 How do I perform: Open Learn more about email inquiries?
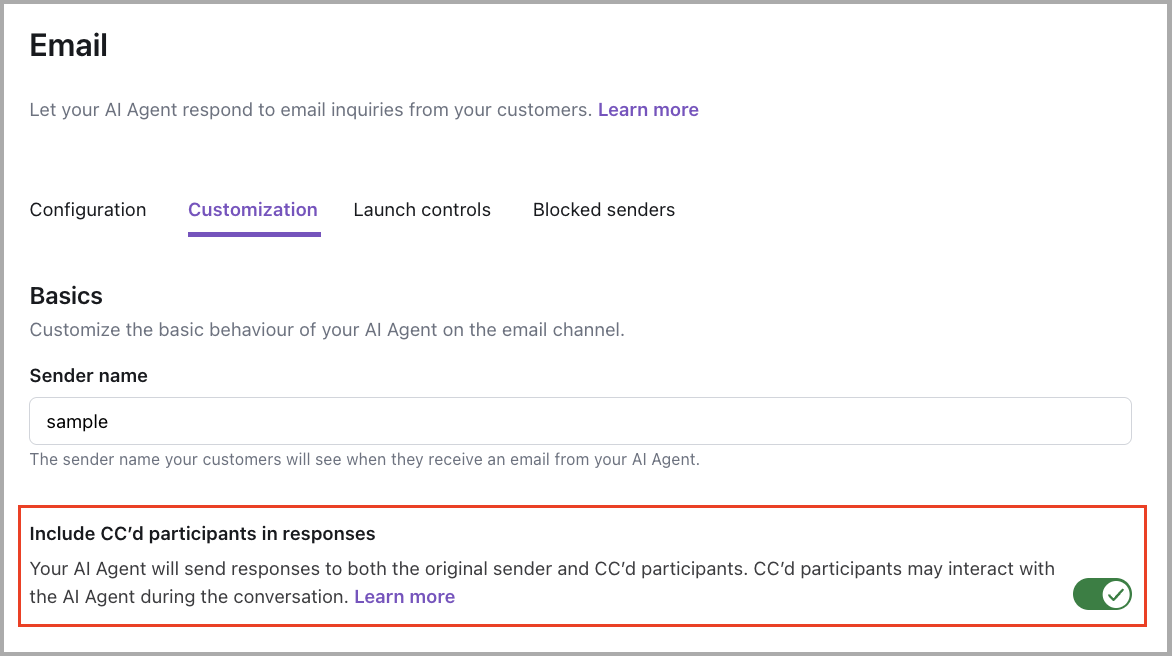click(x=647, y=109)
